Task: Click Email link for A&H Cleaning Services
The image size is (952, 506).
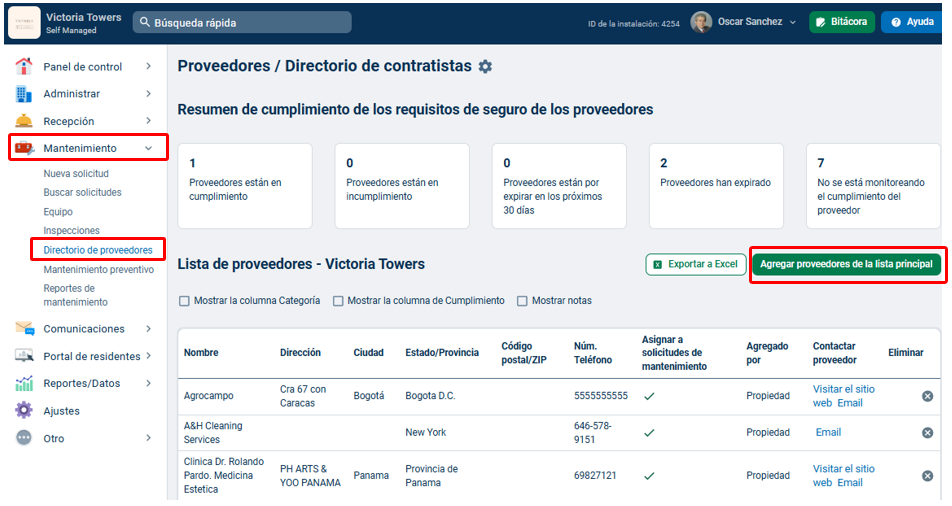Action: [x=828, y=432]
